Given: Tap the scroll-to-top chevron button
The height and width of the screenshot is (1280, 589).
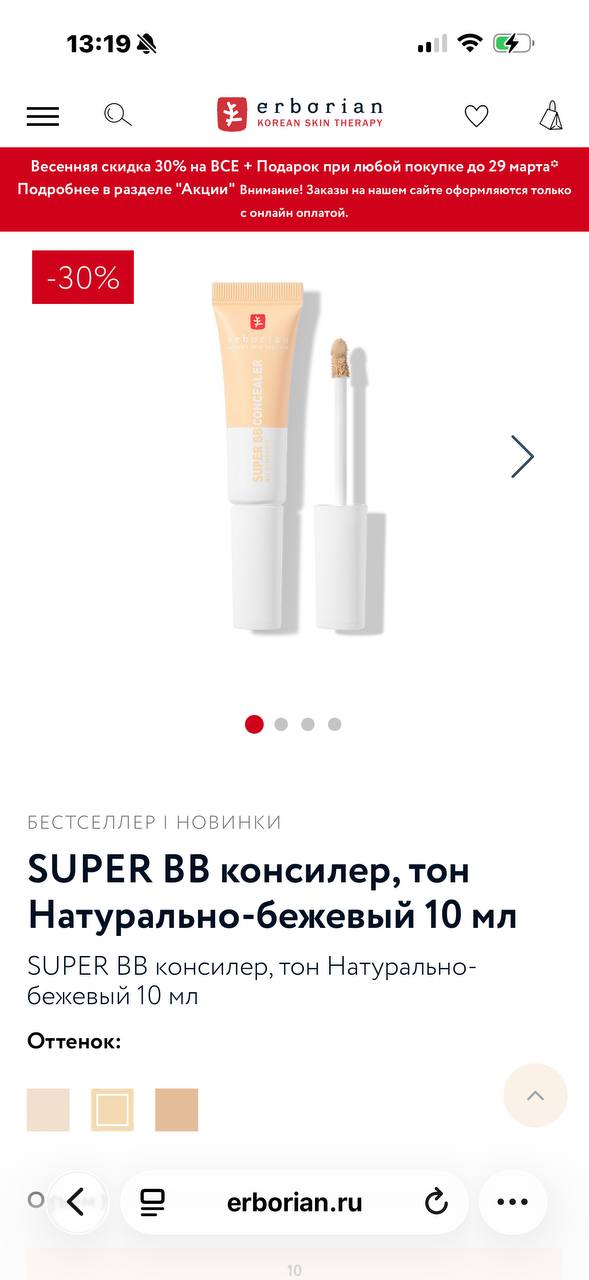Looking at the screenshot, I should [535, 1096].
